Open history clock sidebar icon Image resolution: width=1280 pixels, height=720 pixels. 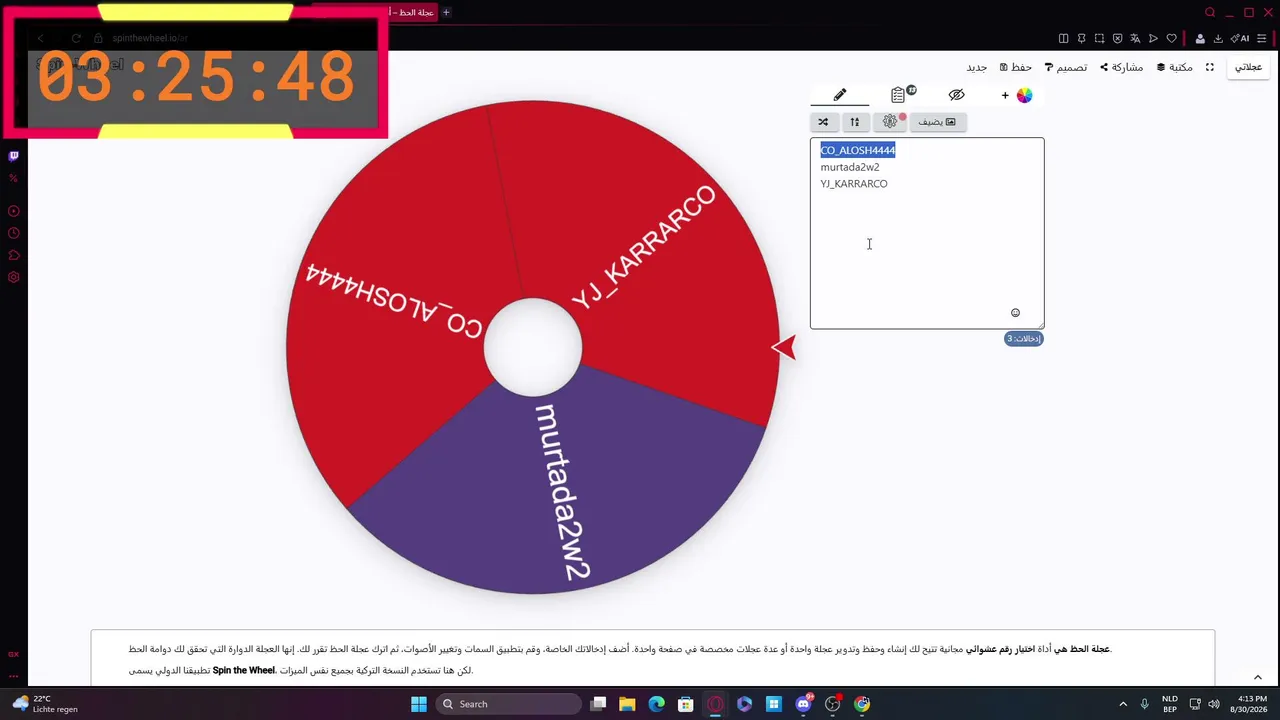(x=13, y=233)
